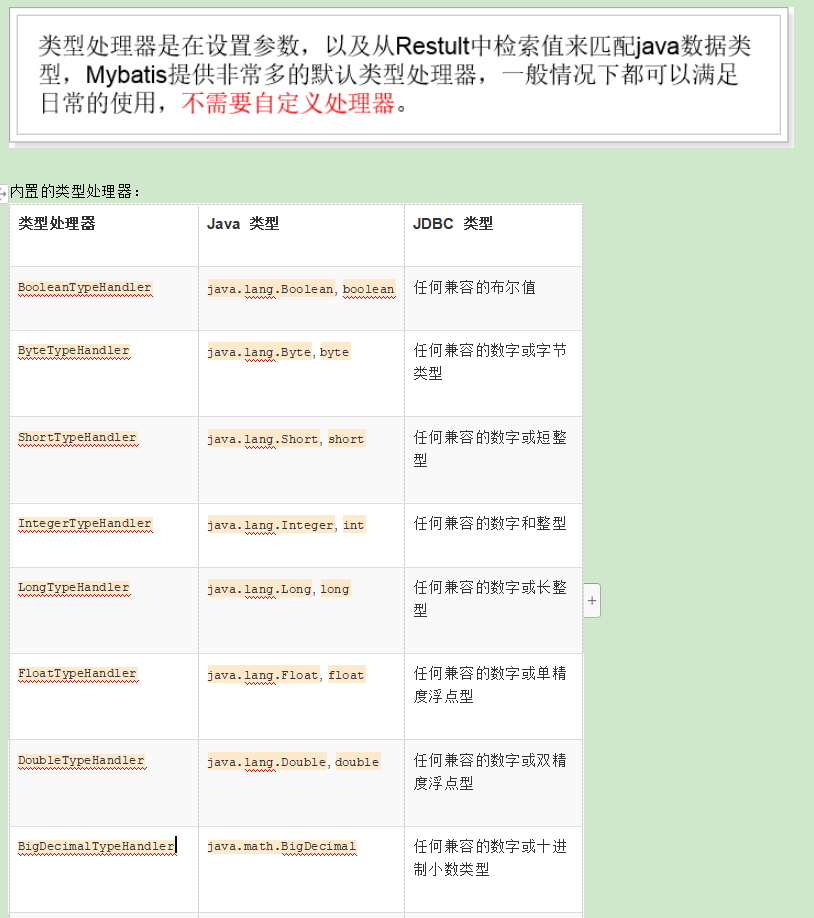Click the plus button beside the table
This screenshot has height=918, width=814.
592,601
